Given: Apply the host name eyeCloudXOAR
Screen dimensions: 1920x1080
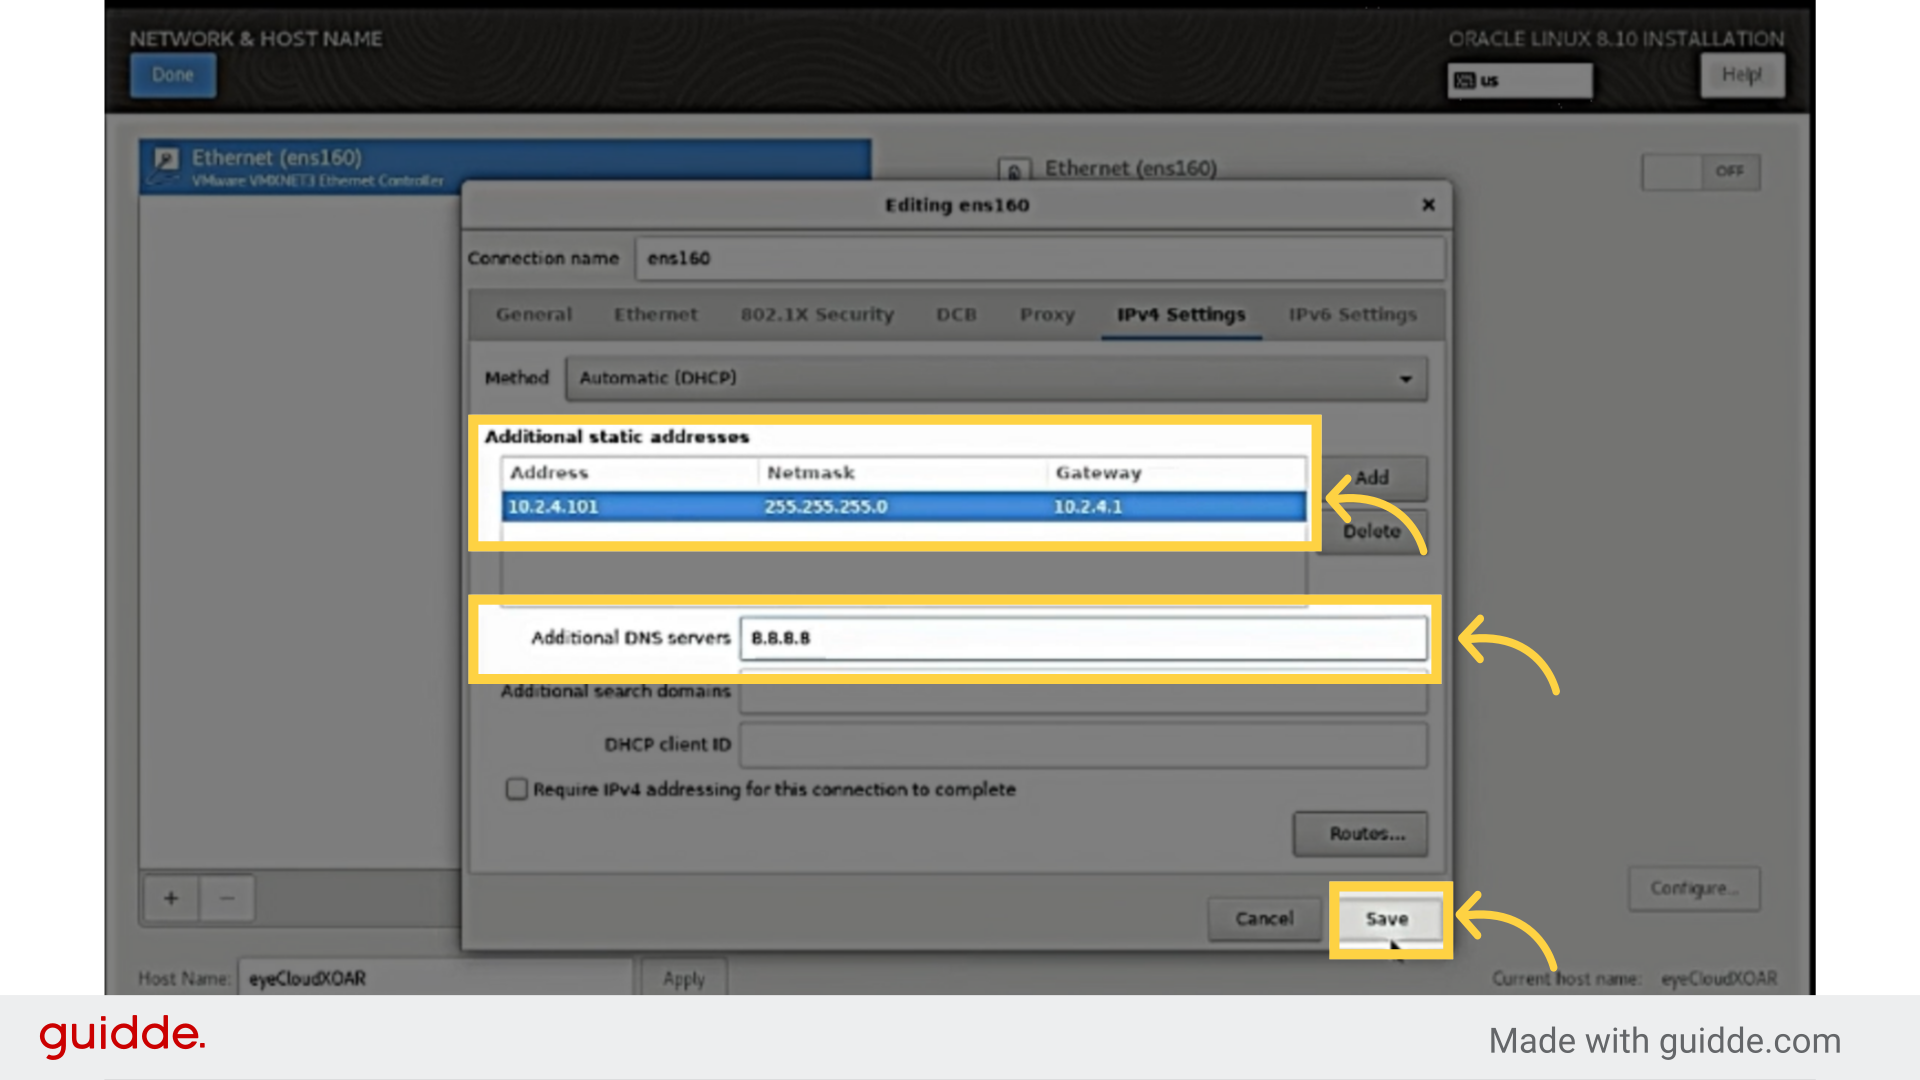Looking at the screenshot, I should [683, 978].
